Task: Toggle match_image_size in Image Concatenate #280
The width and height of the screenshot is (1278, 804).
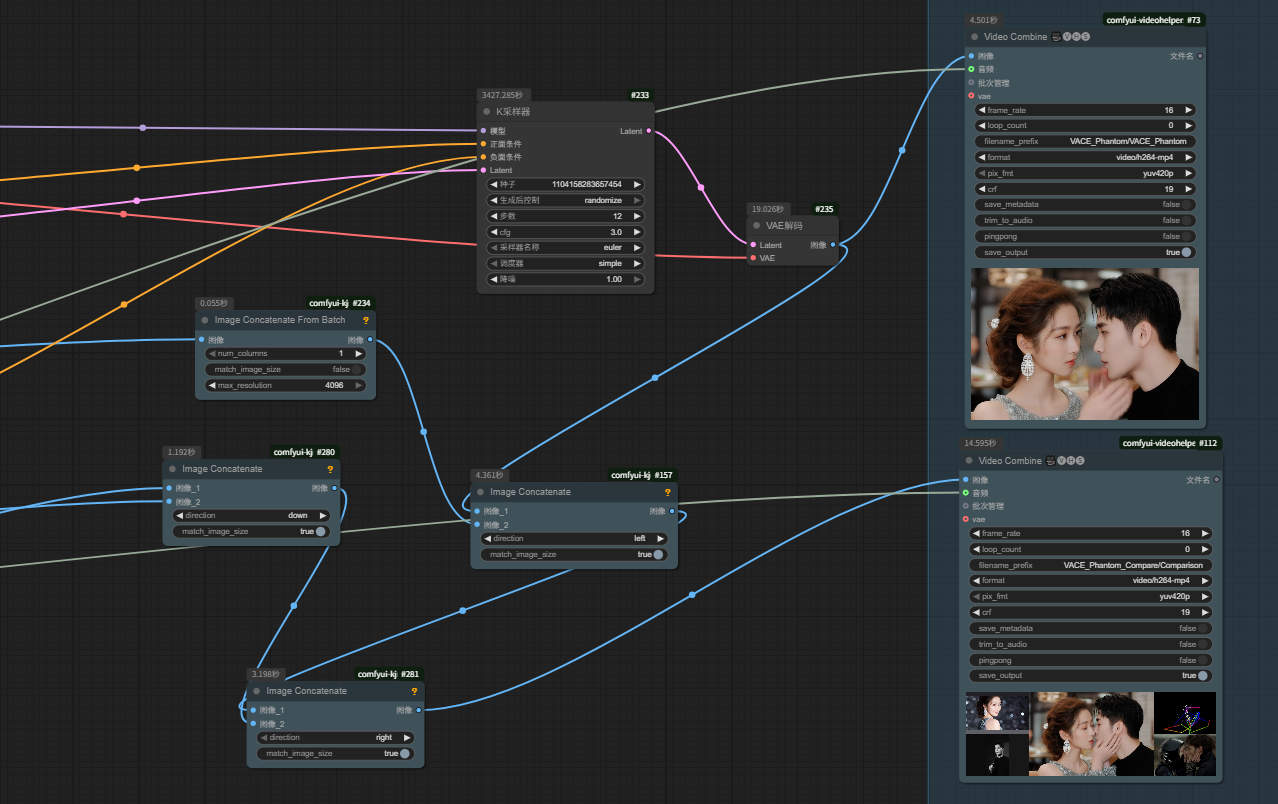Action: coord(251,531)
